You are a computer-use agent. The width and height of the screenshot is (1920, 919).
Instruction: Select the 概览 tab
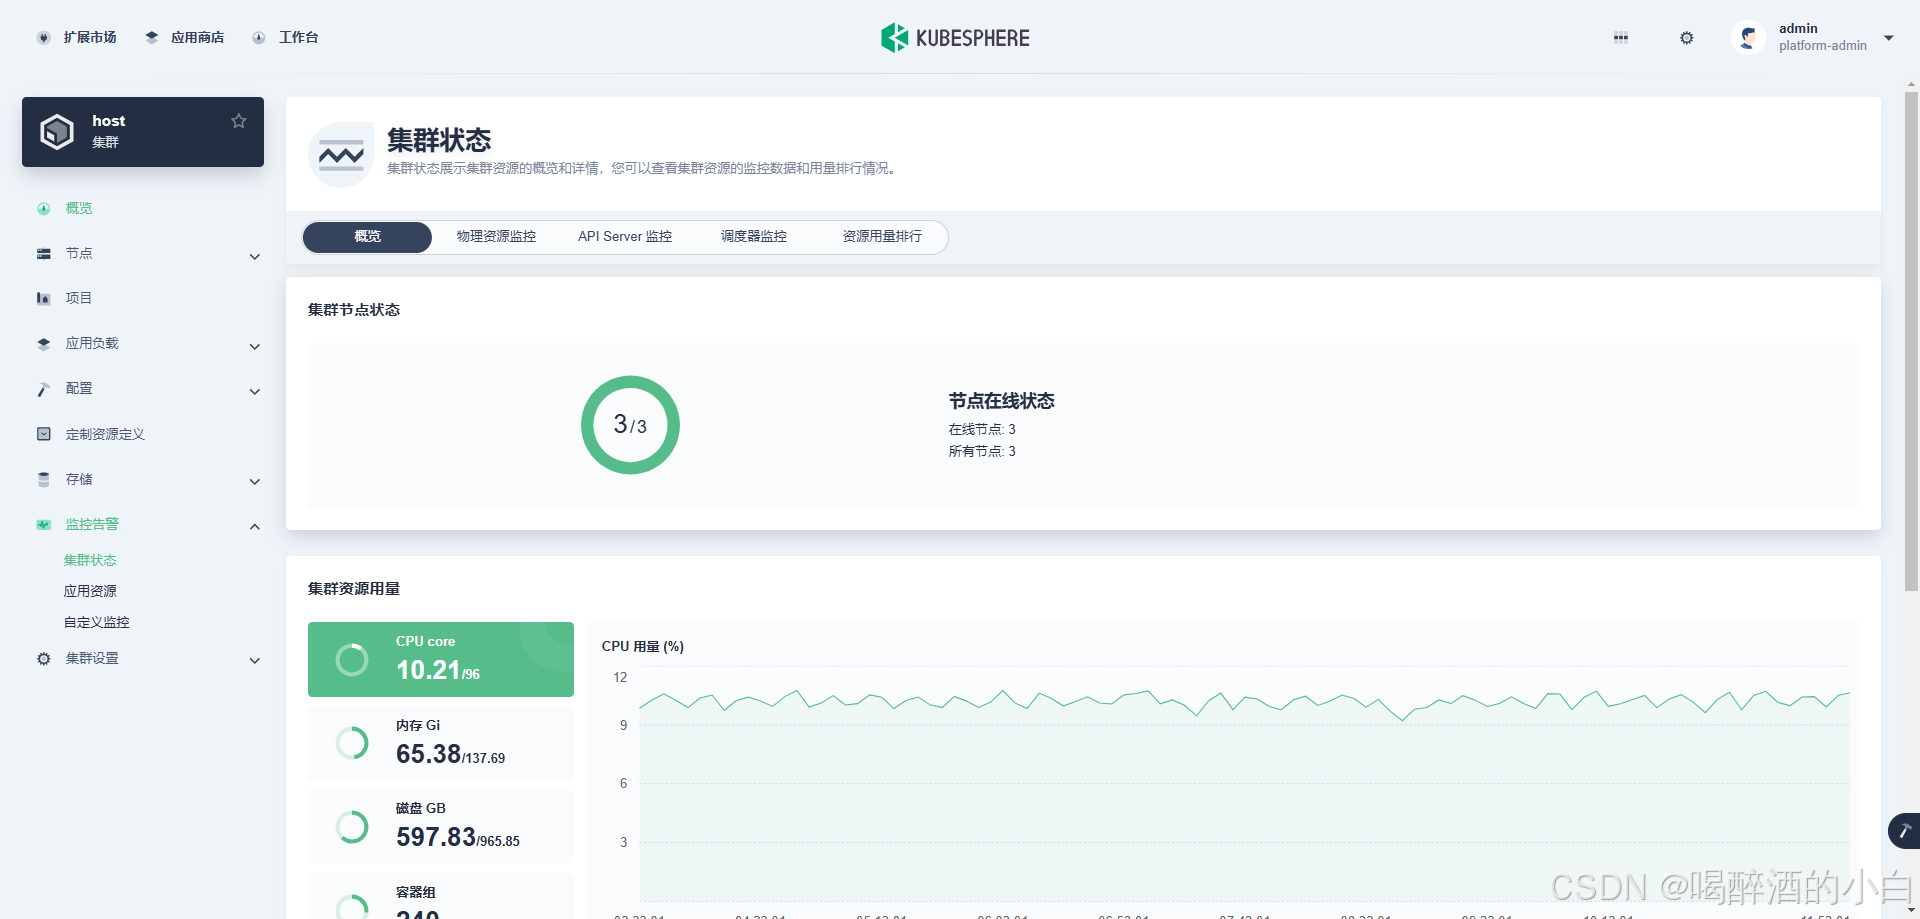[367, 237]
